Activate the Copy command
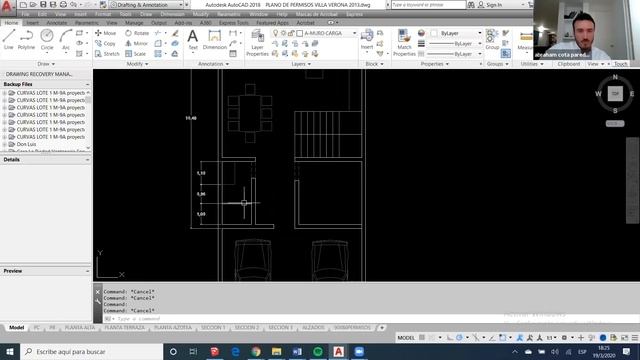This screenshot has width=640, height=360. 105,43
